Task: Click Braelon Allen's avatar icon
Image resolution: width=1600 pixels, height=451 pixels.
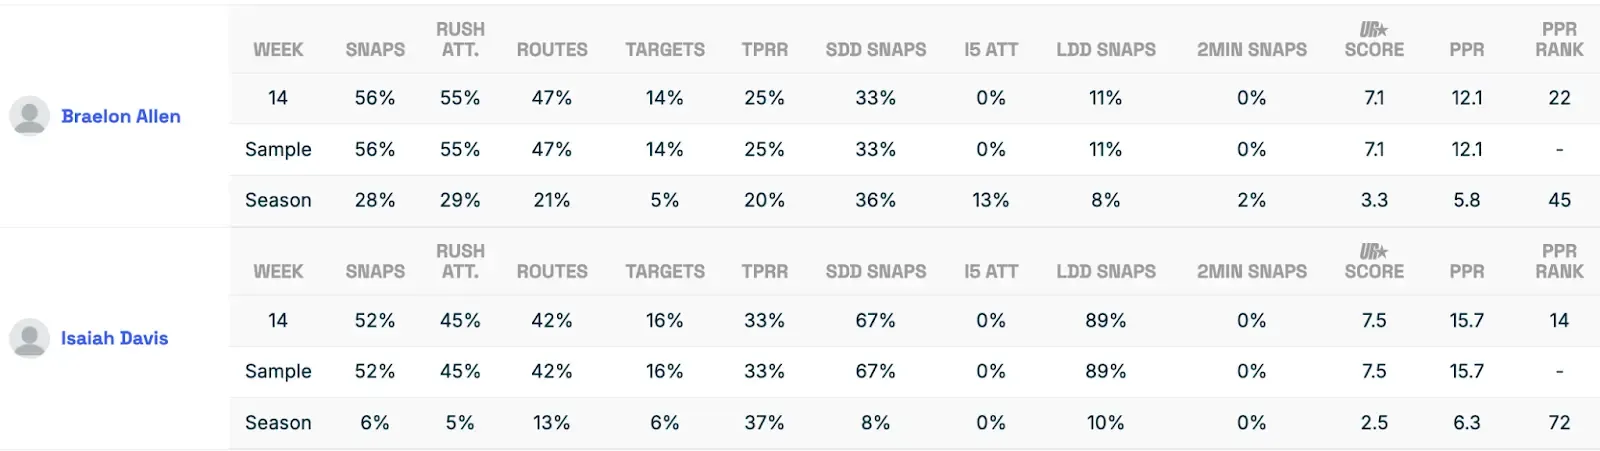Action: click(x=29, y=116)
